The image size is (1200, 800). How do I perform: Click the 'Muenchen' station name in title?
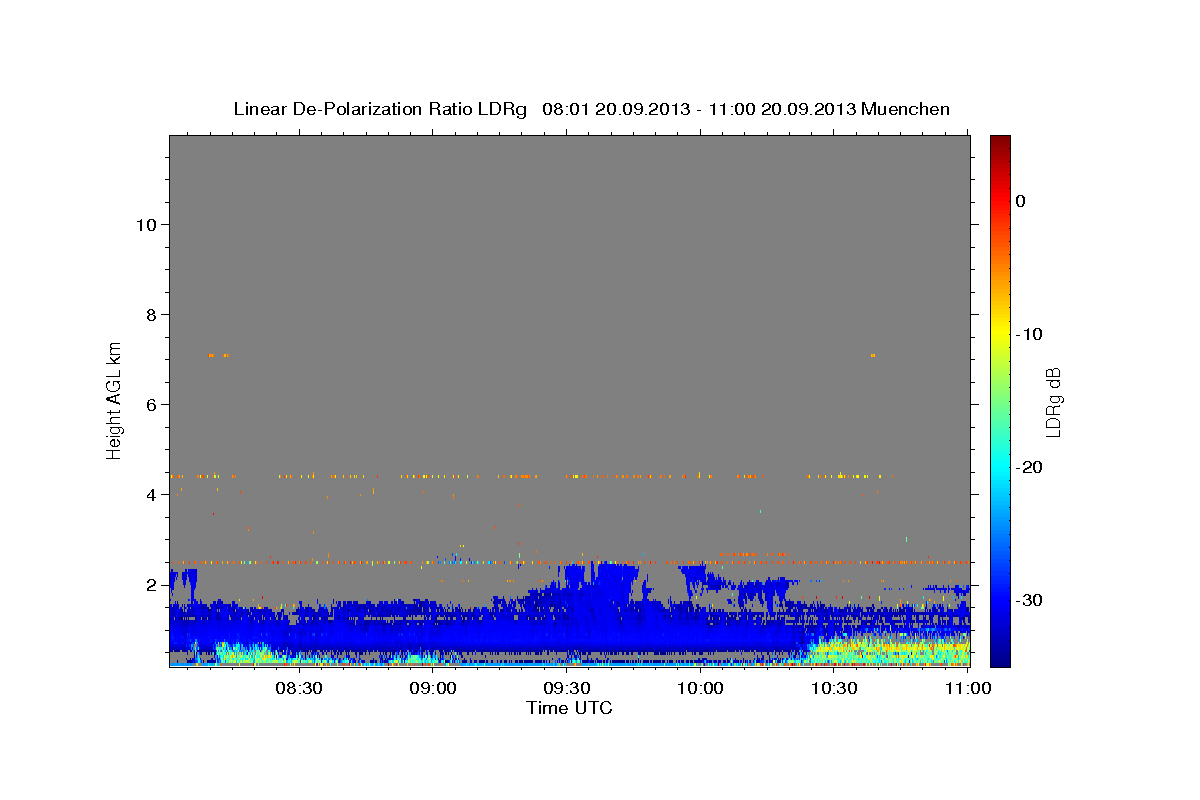906,109
